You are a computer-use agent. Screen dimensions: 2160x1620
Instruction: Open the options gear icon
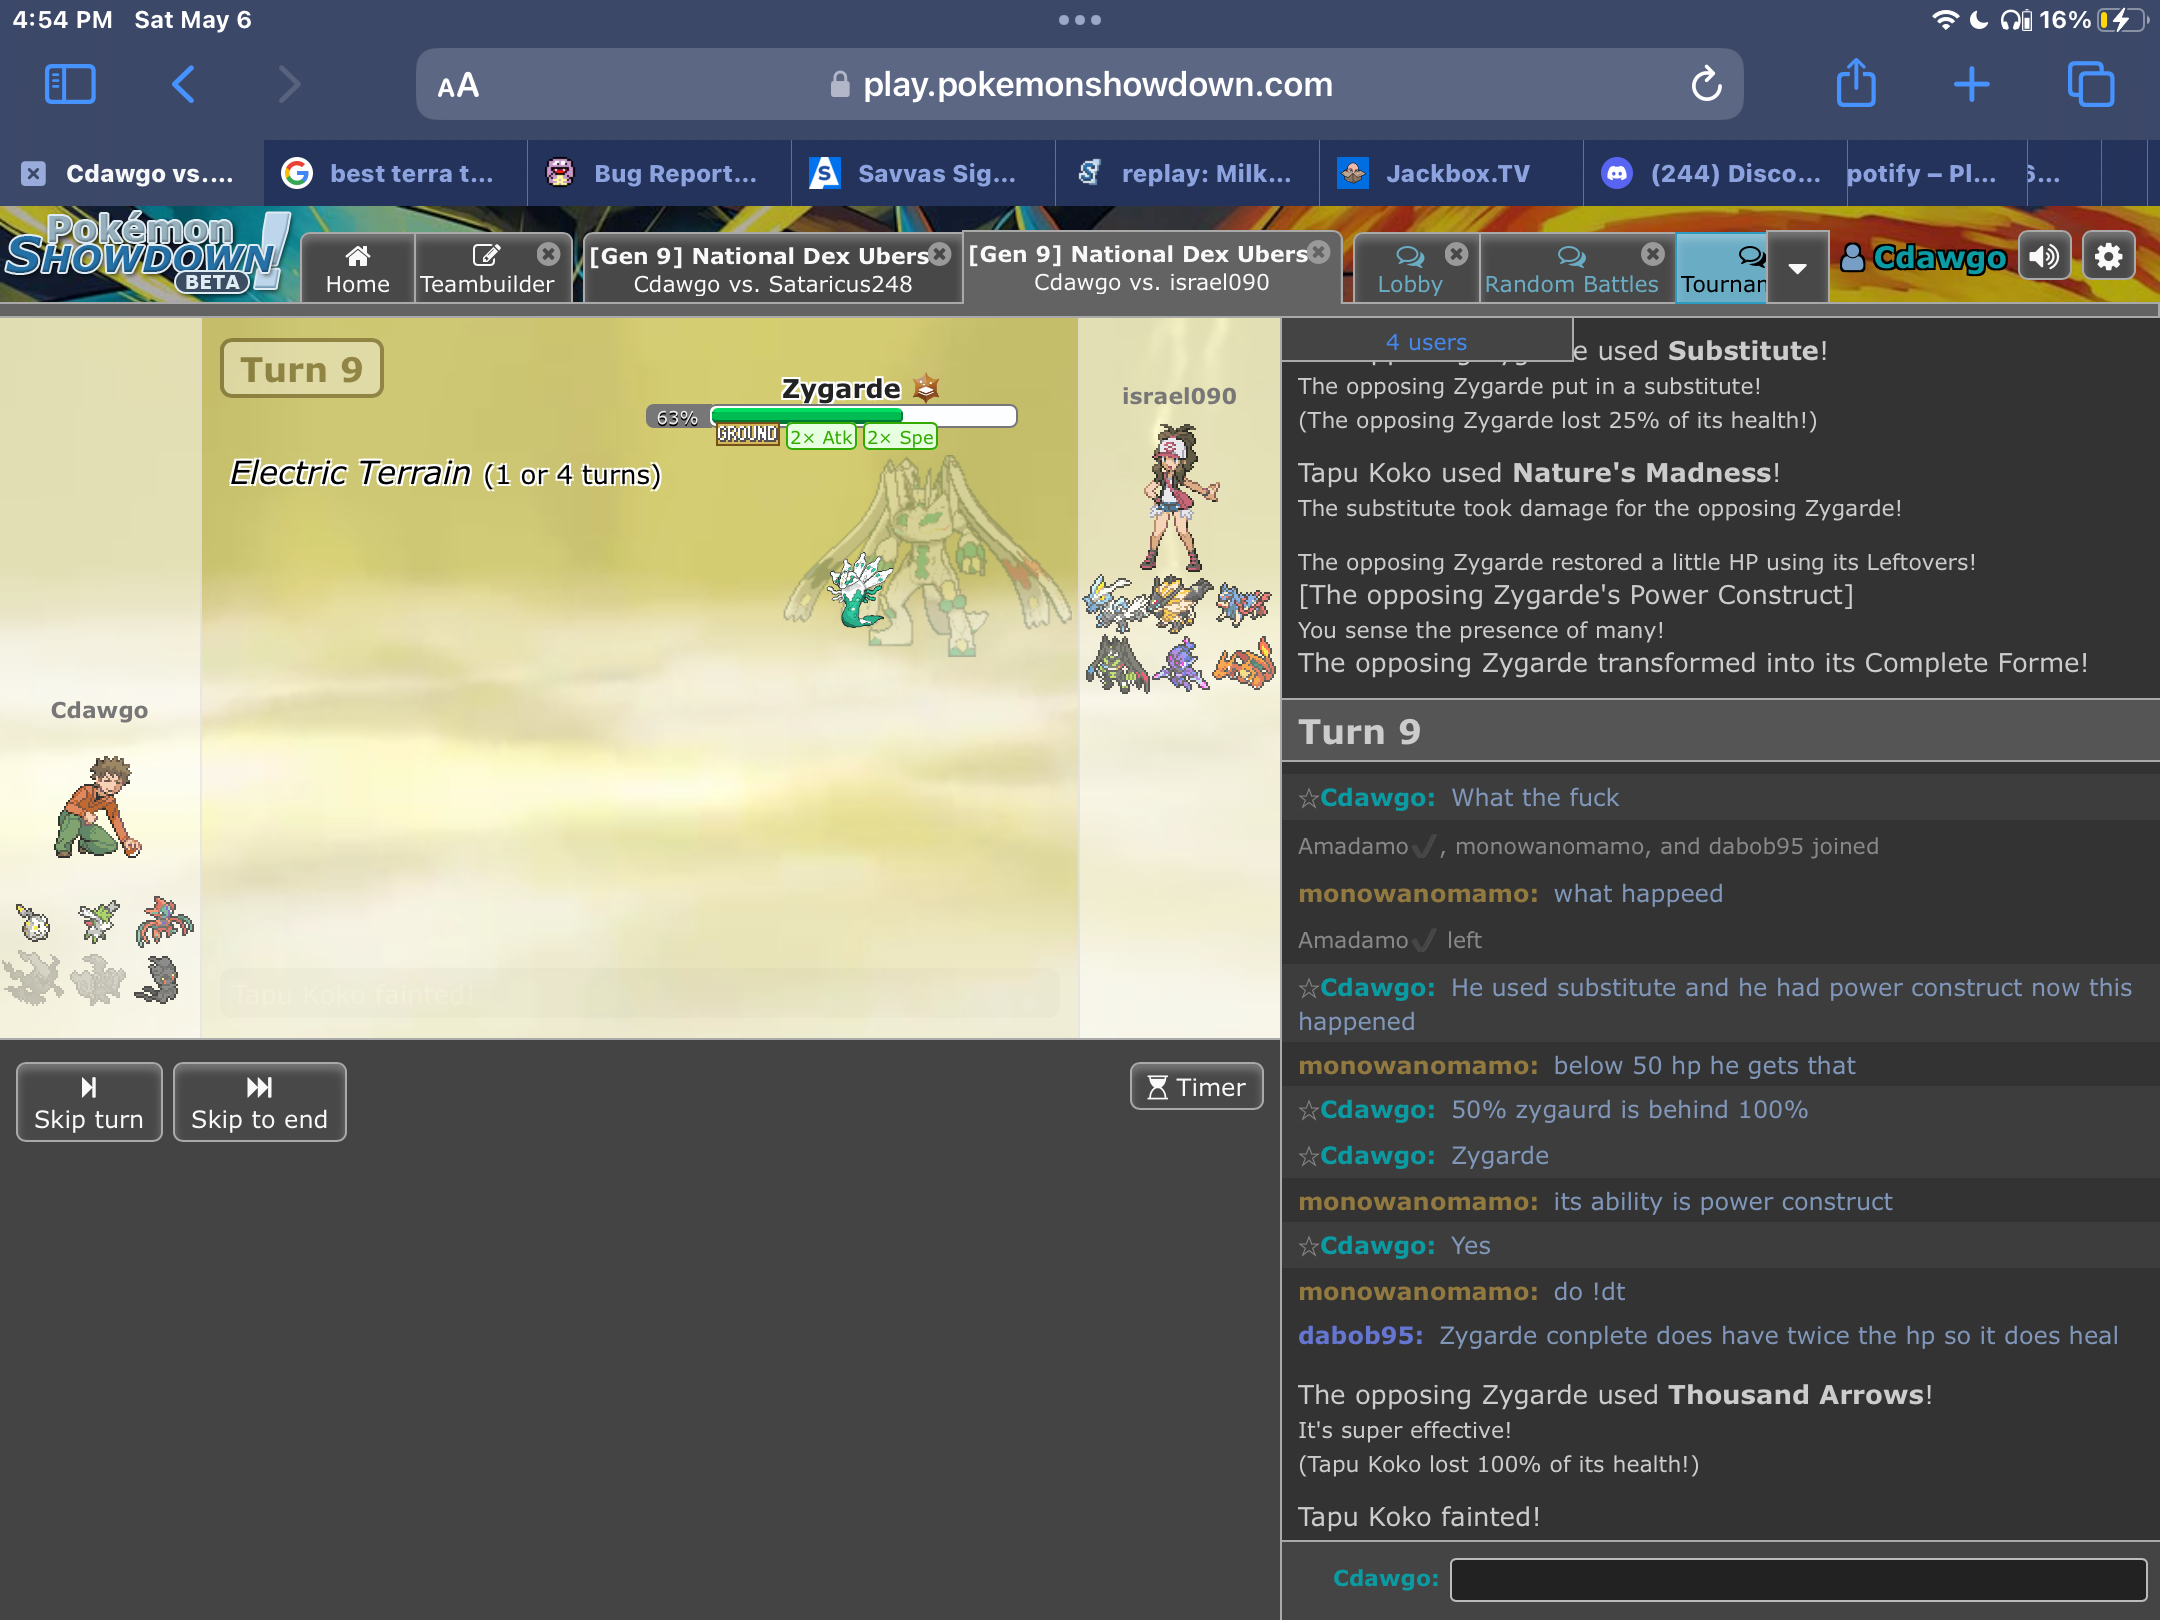2109,257
